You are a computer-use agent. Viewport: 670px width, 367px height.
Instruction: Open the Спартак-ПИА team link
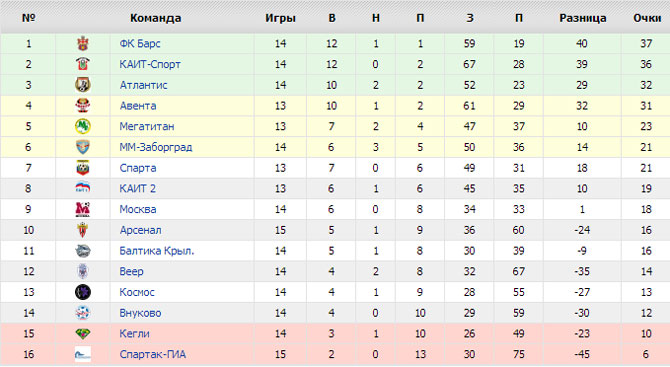pyautogui.click(x=153, y=355)
